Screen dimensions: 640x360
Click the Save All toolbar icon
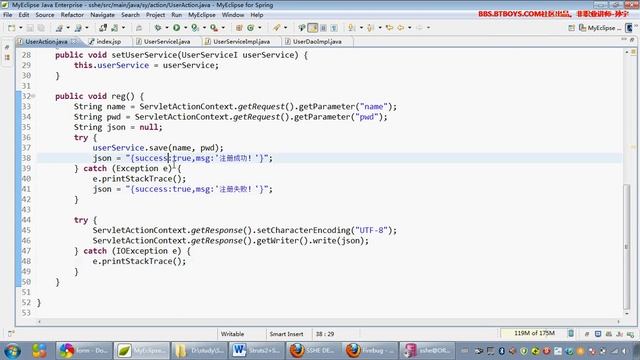coord(41,28)
